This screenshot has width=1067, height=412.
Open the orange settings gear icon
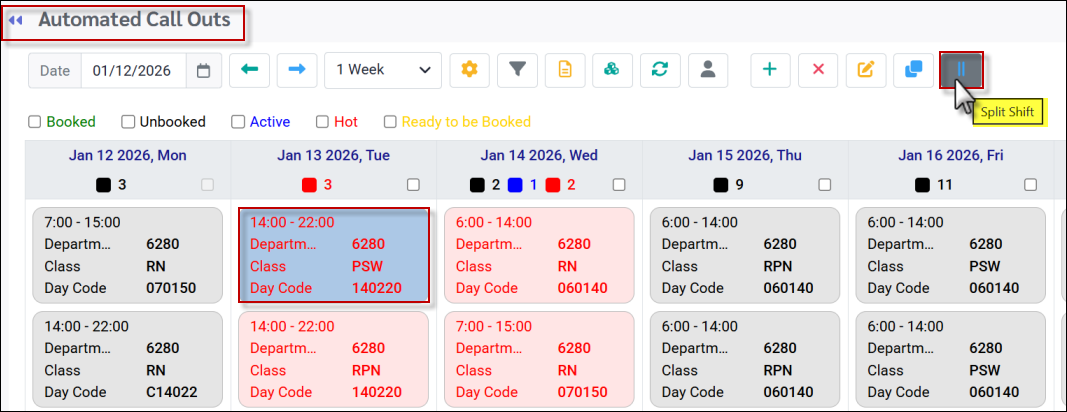[x=469, y=70]
